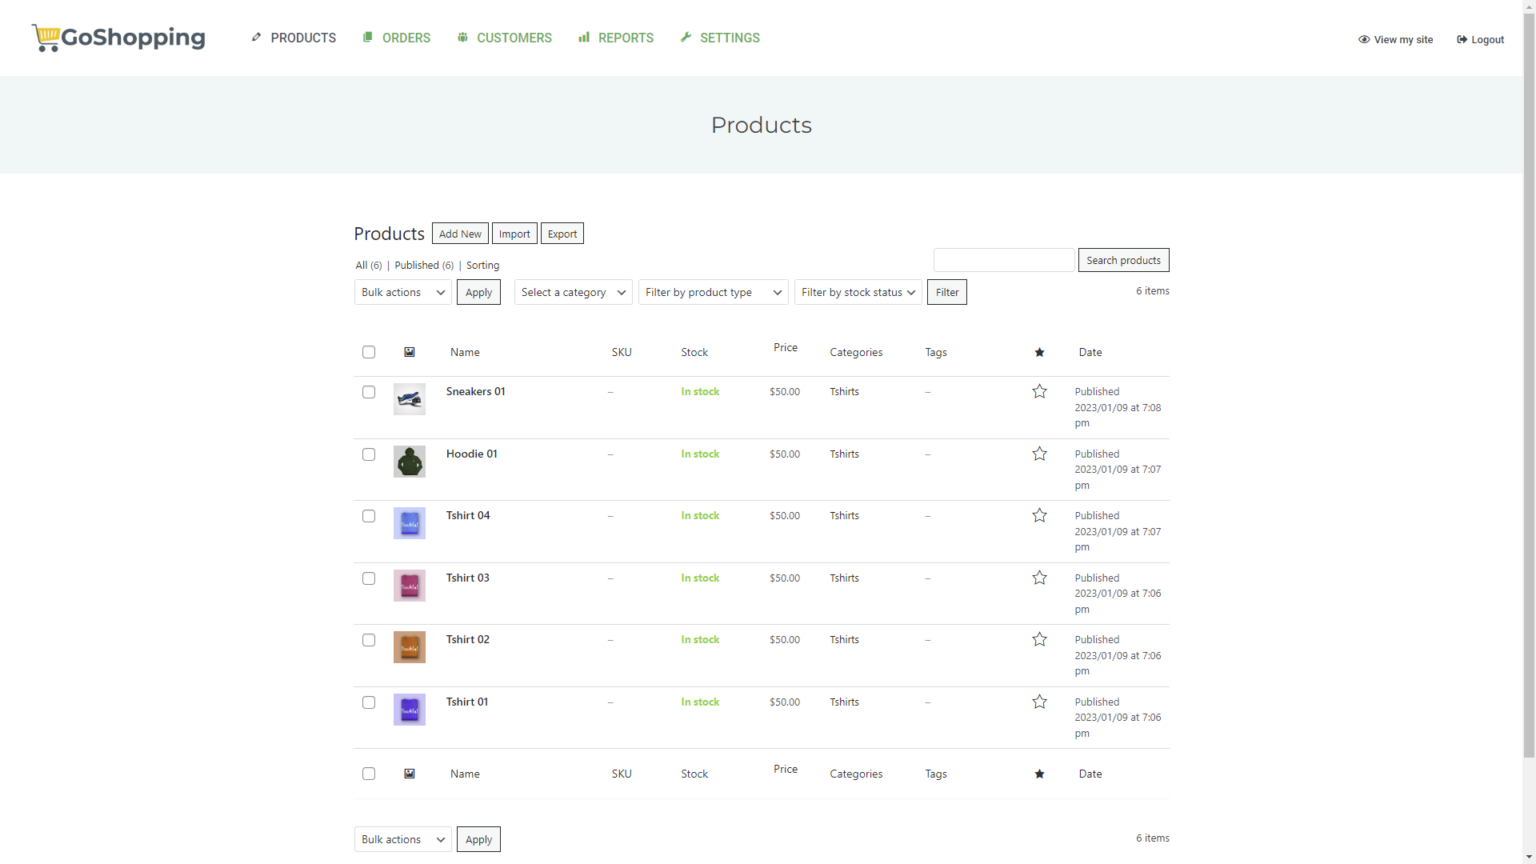Screen dimensions: 1536x864
Task: Focus the product search text field
Action: pos(1003,260)
